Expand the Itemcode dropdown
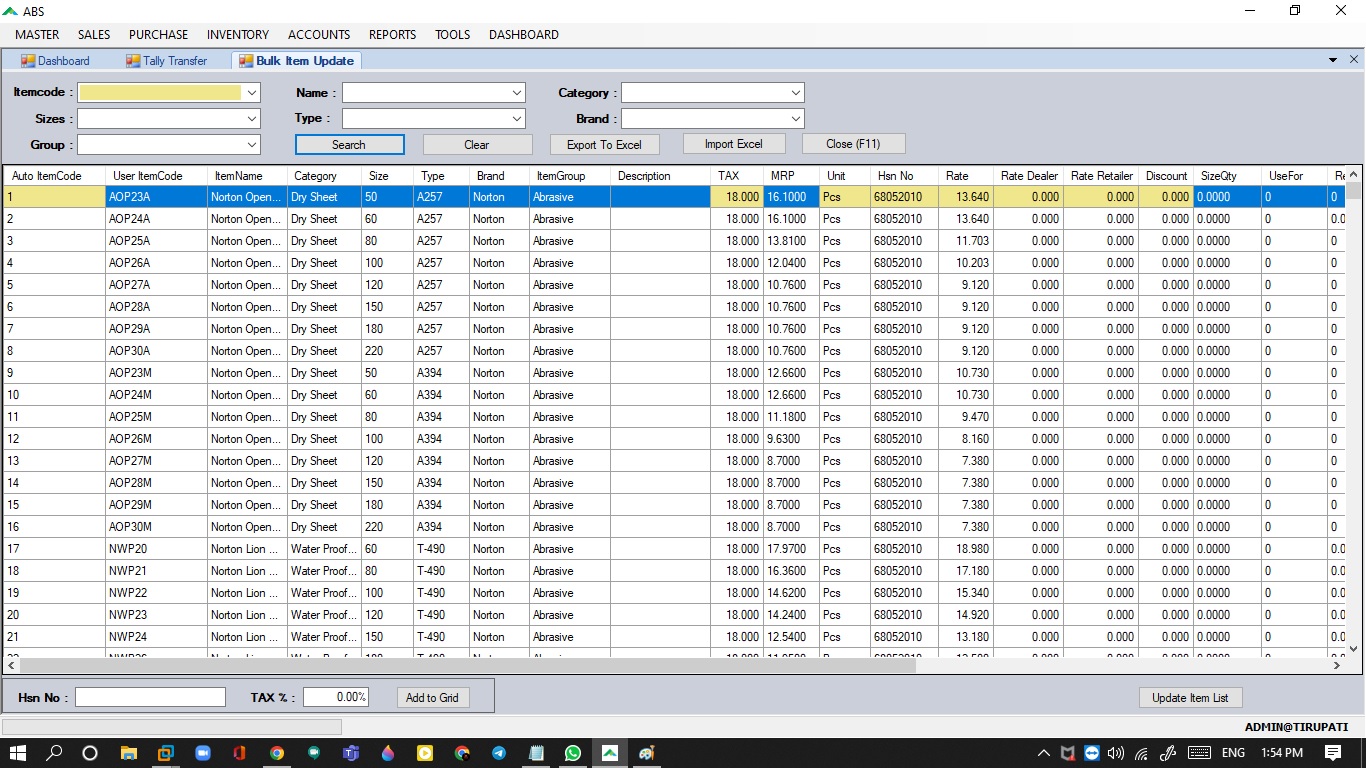The image size is (1366, 768). tap(251, 92)
